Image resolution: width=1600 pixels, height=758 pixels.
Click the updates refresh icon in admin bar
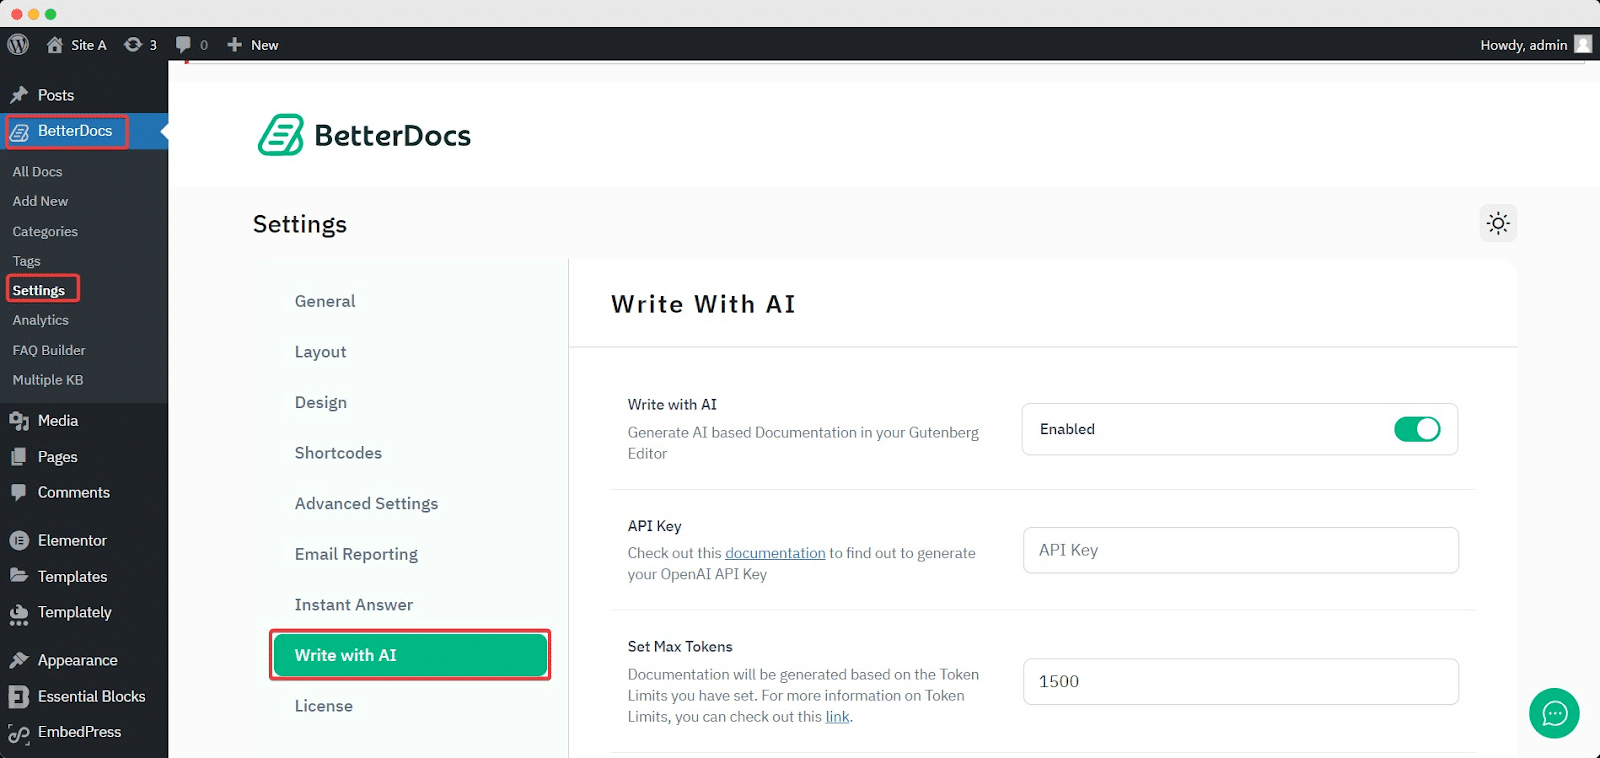[x=131, y=44]
